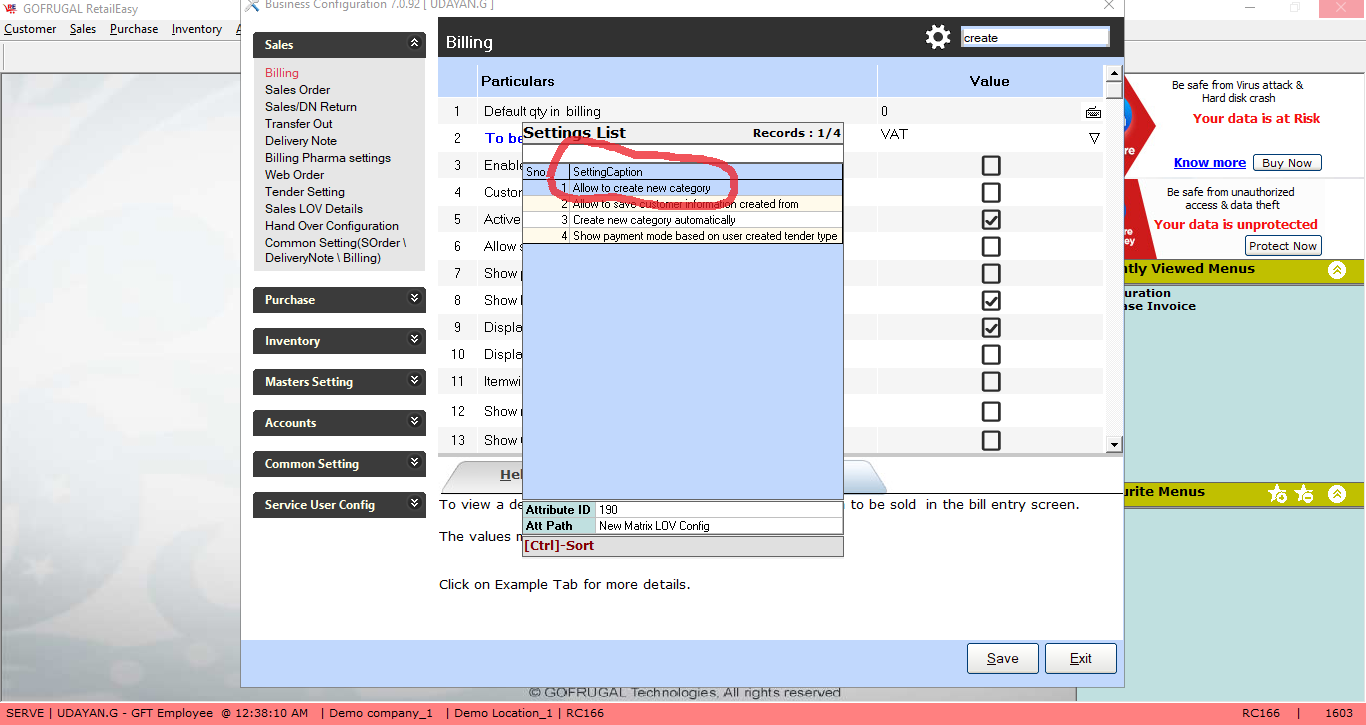Image resolution: width=1366 pixels, height=725 pixels.
Task: Select Billing in the Sales list
Action: 282,73
